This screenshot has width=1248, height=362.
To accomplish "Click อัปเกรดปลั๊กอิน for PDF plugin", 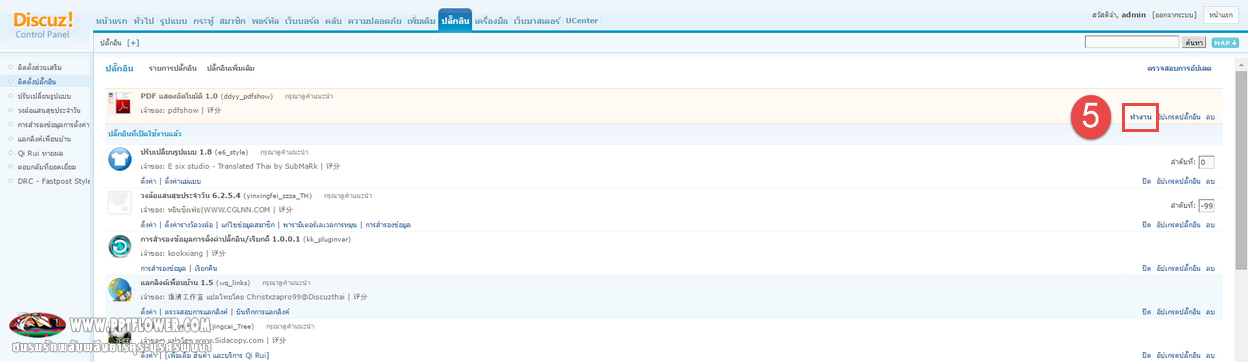I will [x=1178, y=118].
